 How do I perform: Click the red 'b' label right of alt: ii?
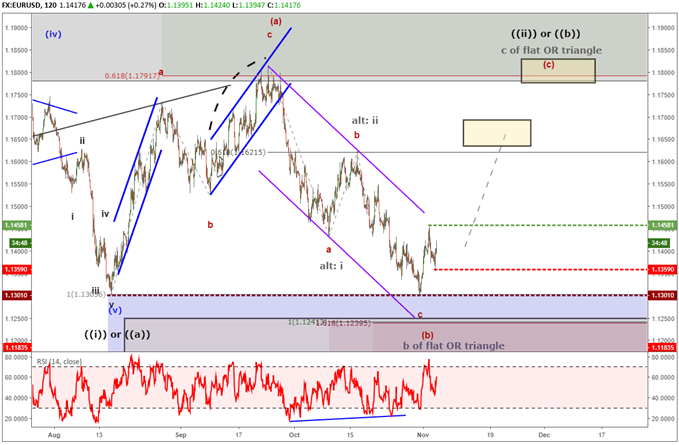[357, 135]
